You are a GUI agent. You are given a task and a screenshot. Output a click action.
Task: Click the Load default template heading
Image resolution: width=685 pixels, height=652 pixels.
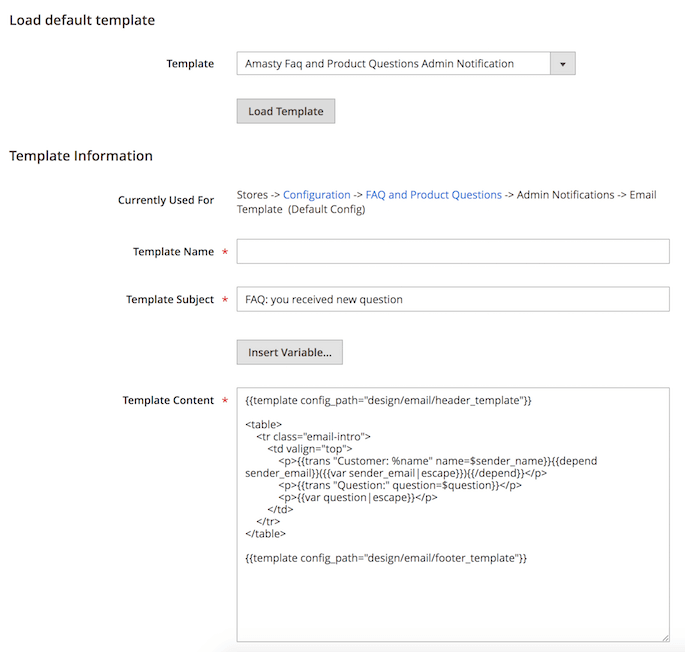tap(82, 20)
